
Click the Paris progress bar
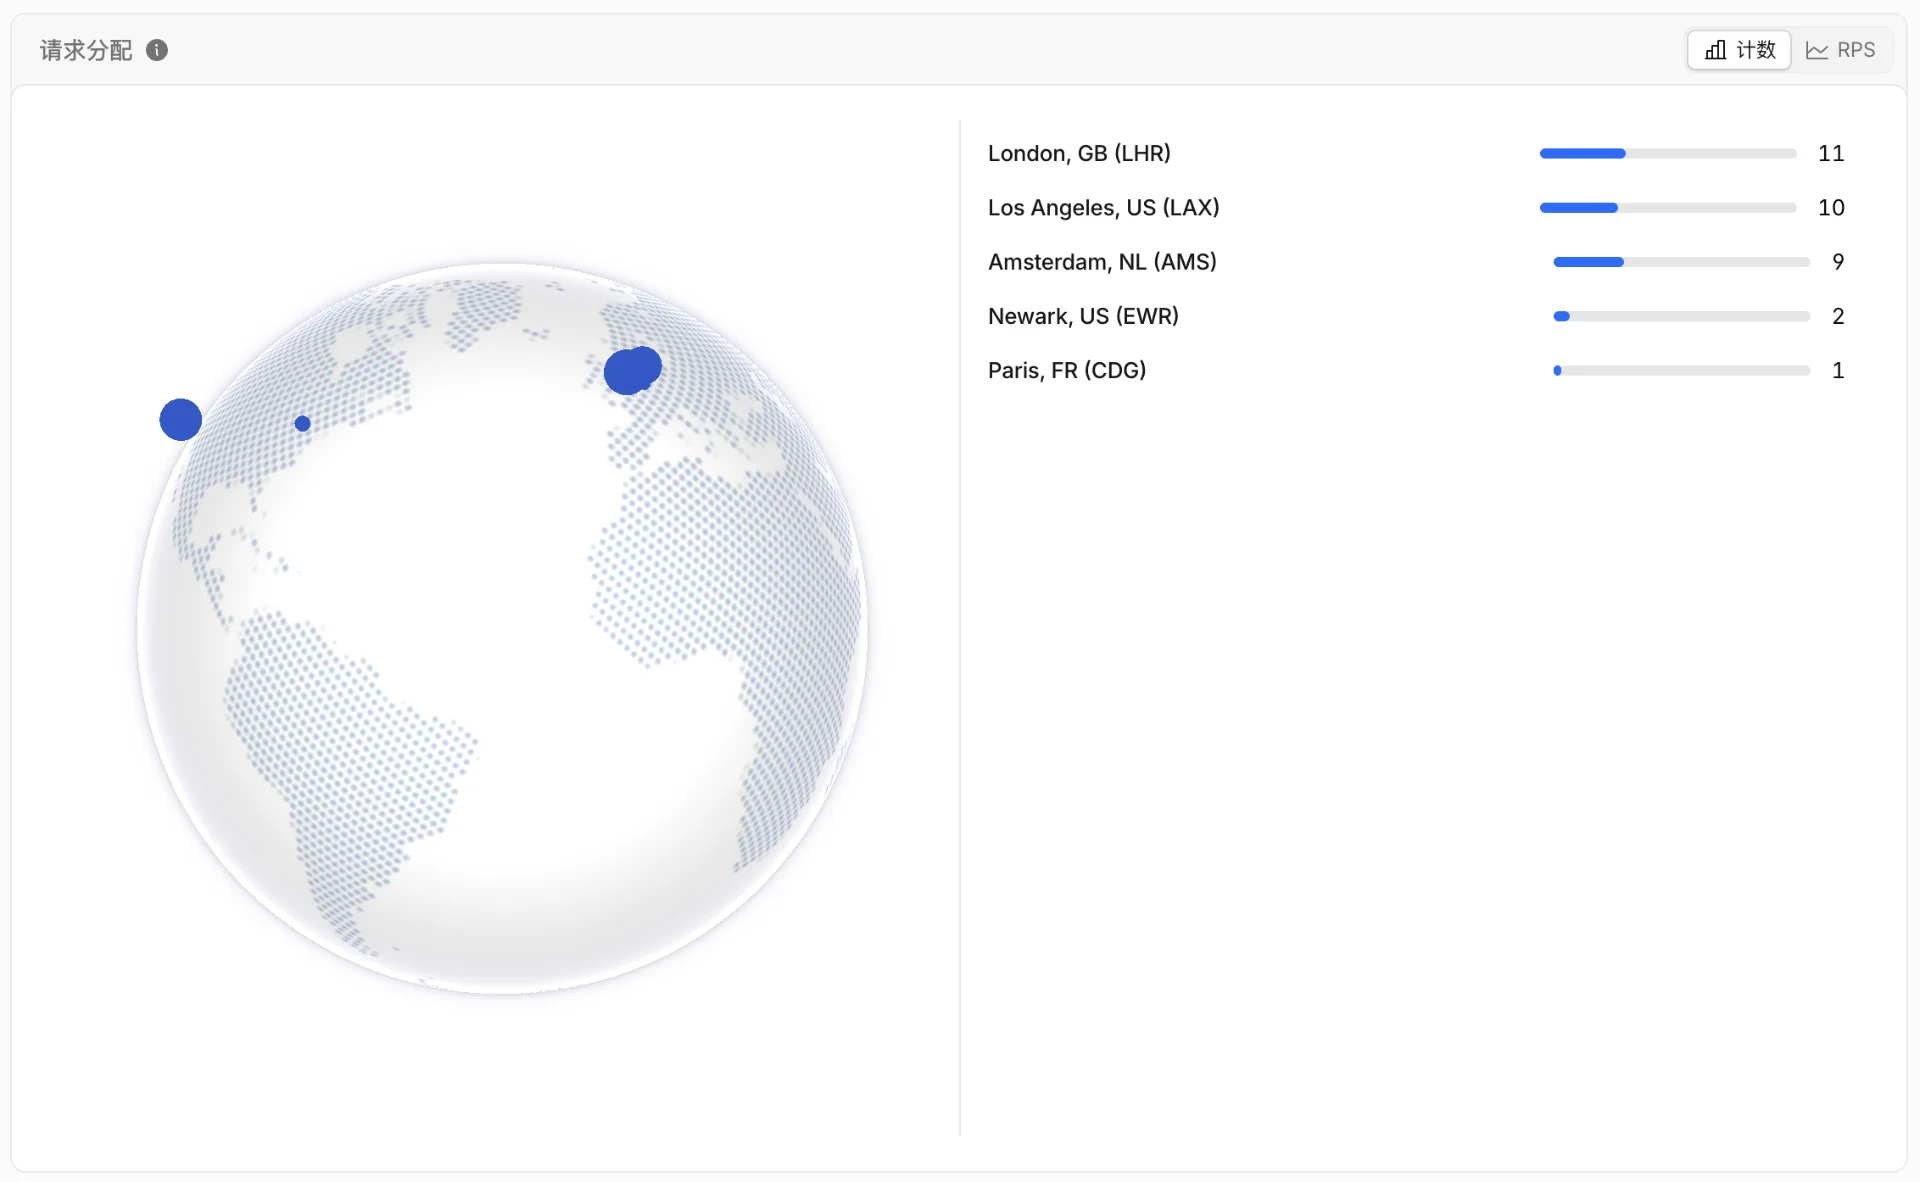click(1681, 370)
